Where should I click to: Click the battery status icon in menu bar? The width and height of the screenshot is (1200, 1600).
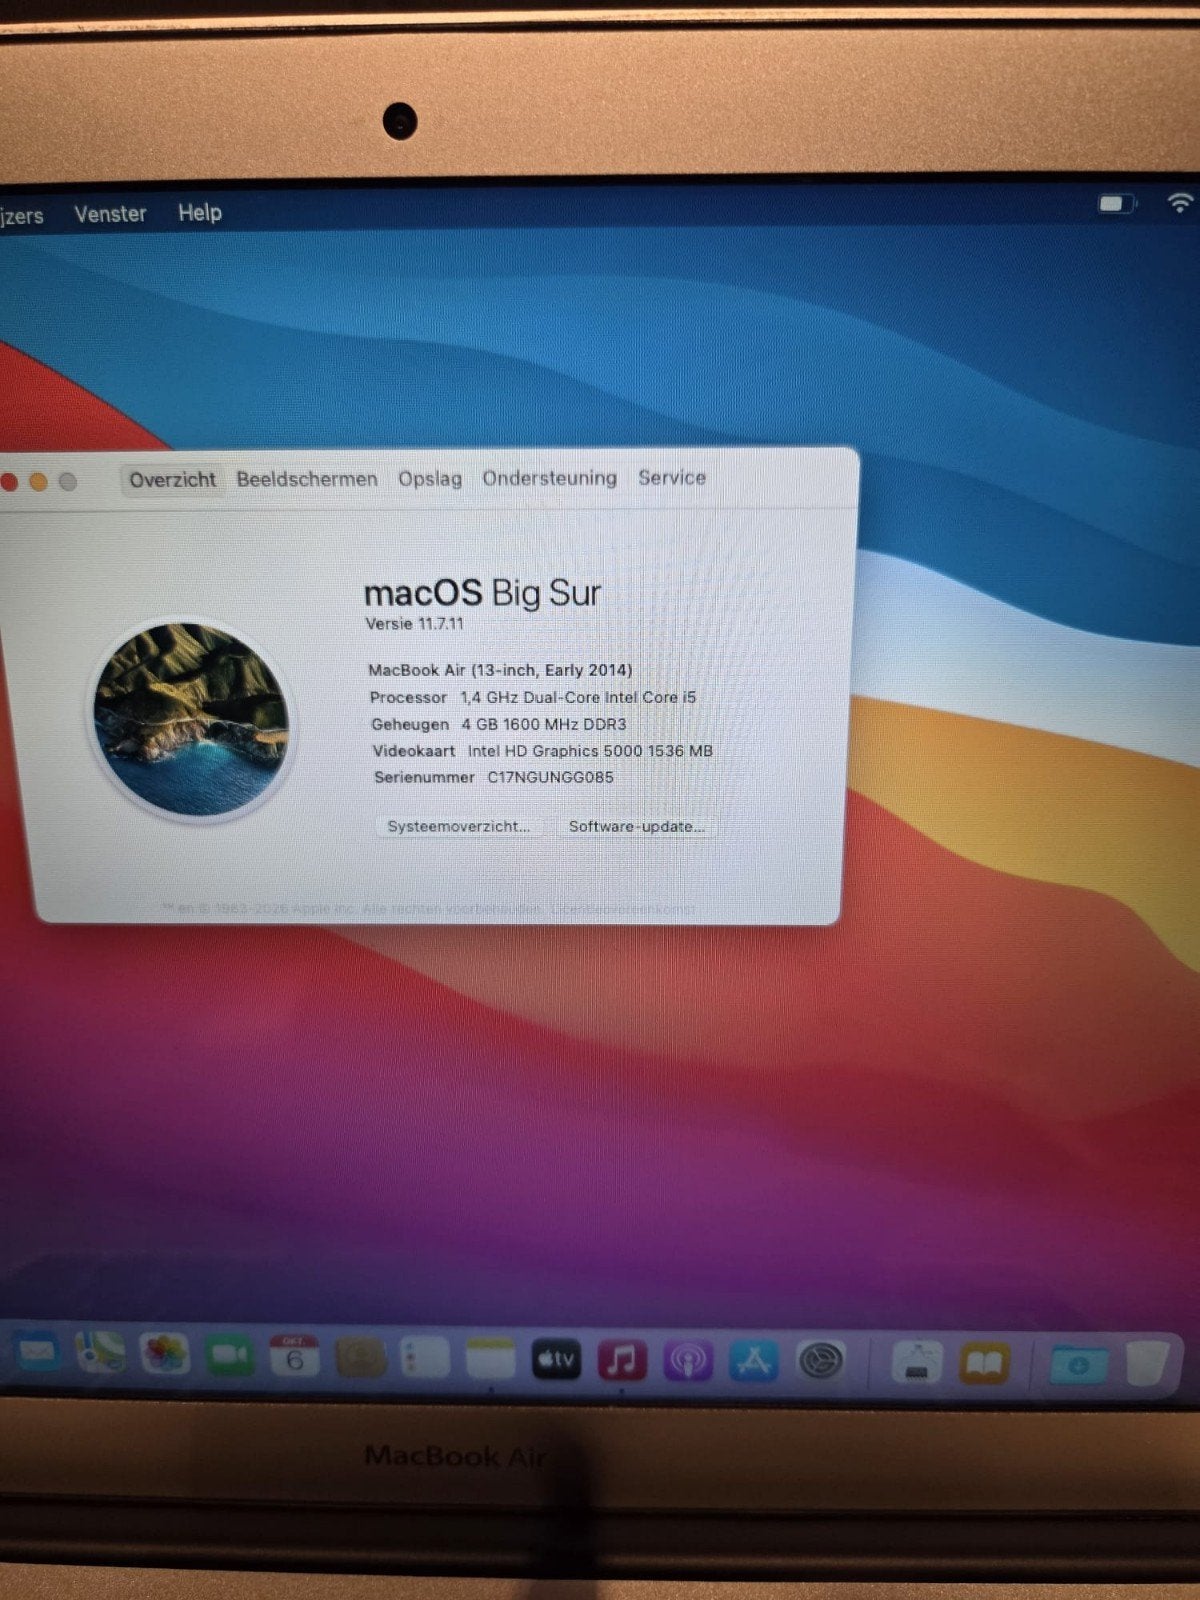1118,204
